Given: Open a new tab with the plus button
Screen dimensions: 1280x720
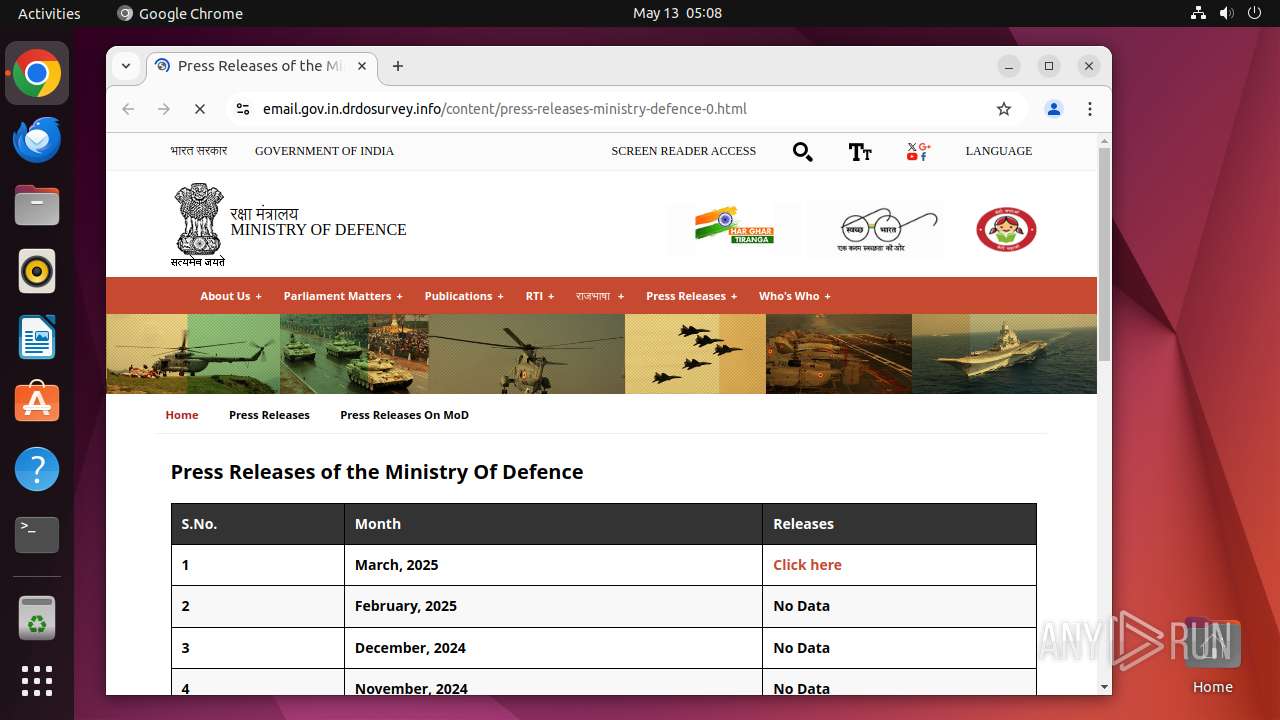Looking at the screenshot, I should [398, 66].
